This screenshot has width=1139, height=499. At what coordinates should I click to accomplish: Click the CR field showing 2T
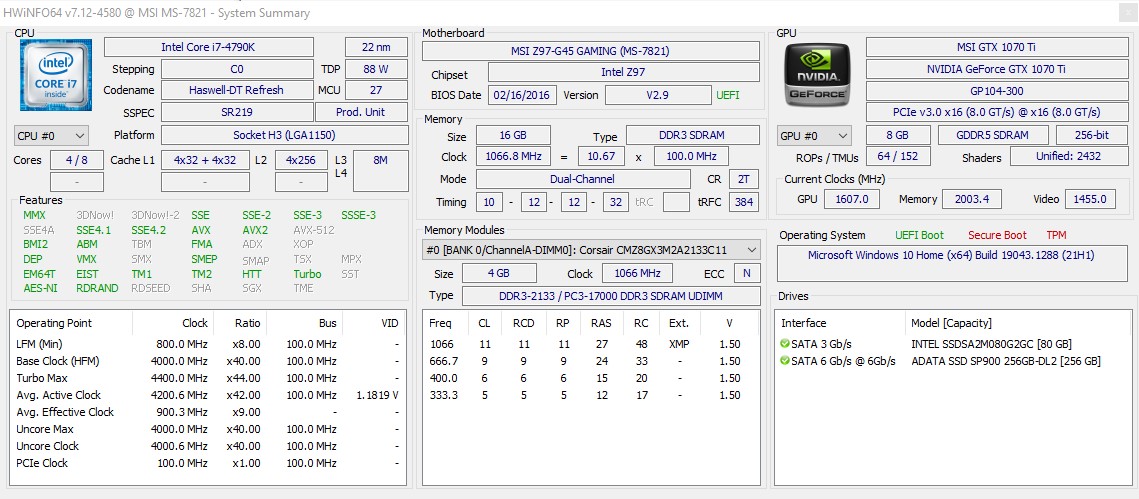point(743,179)
